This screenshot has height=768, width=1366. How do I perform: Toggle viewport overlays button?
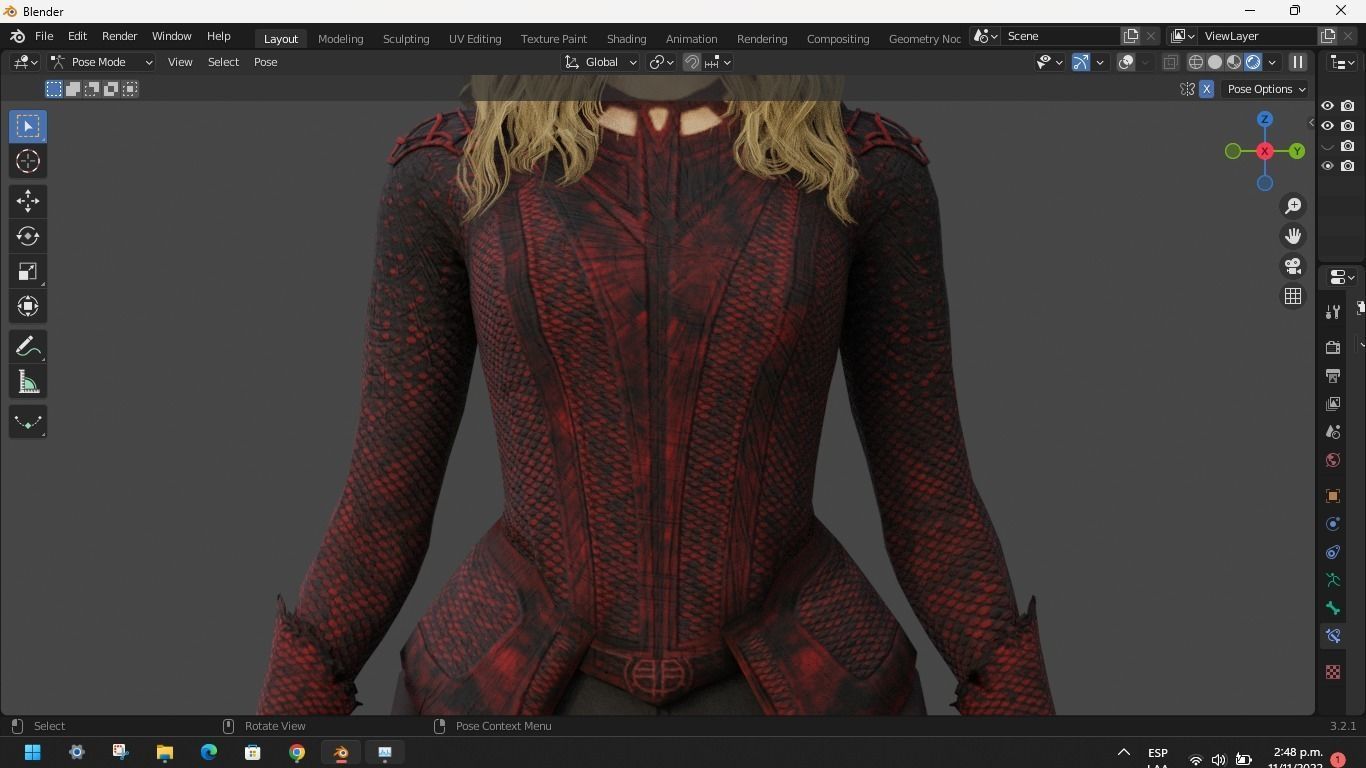coord(1126,62)
